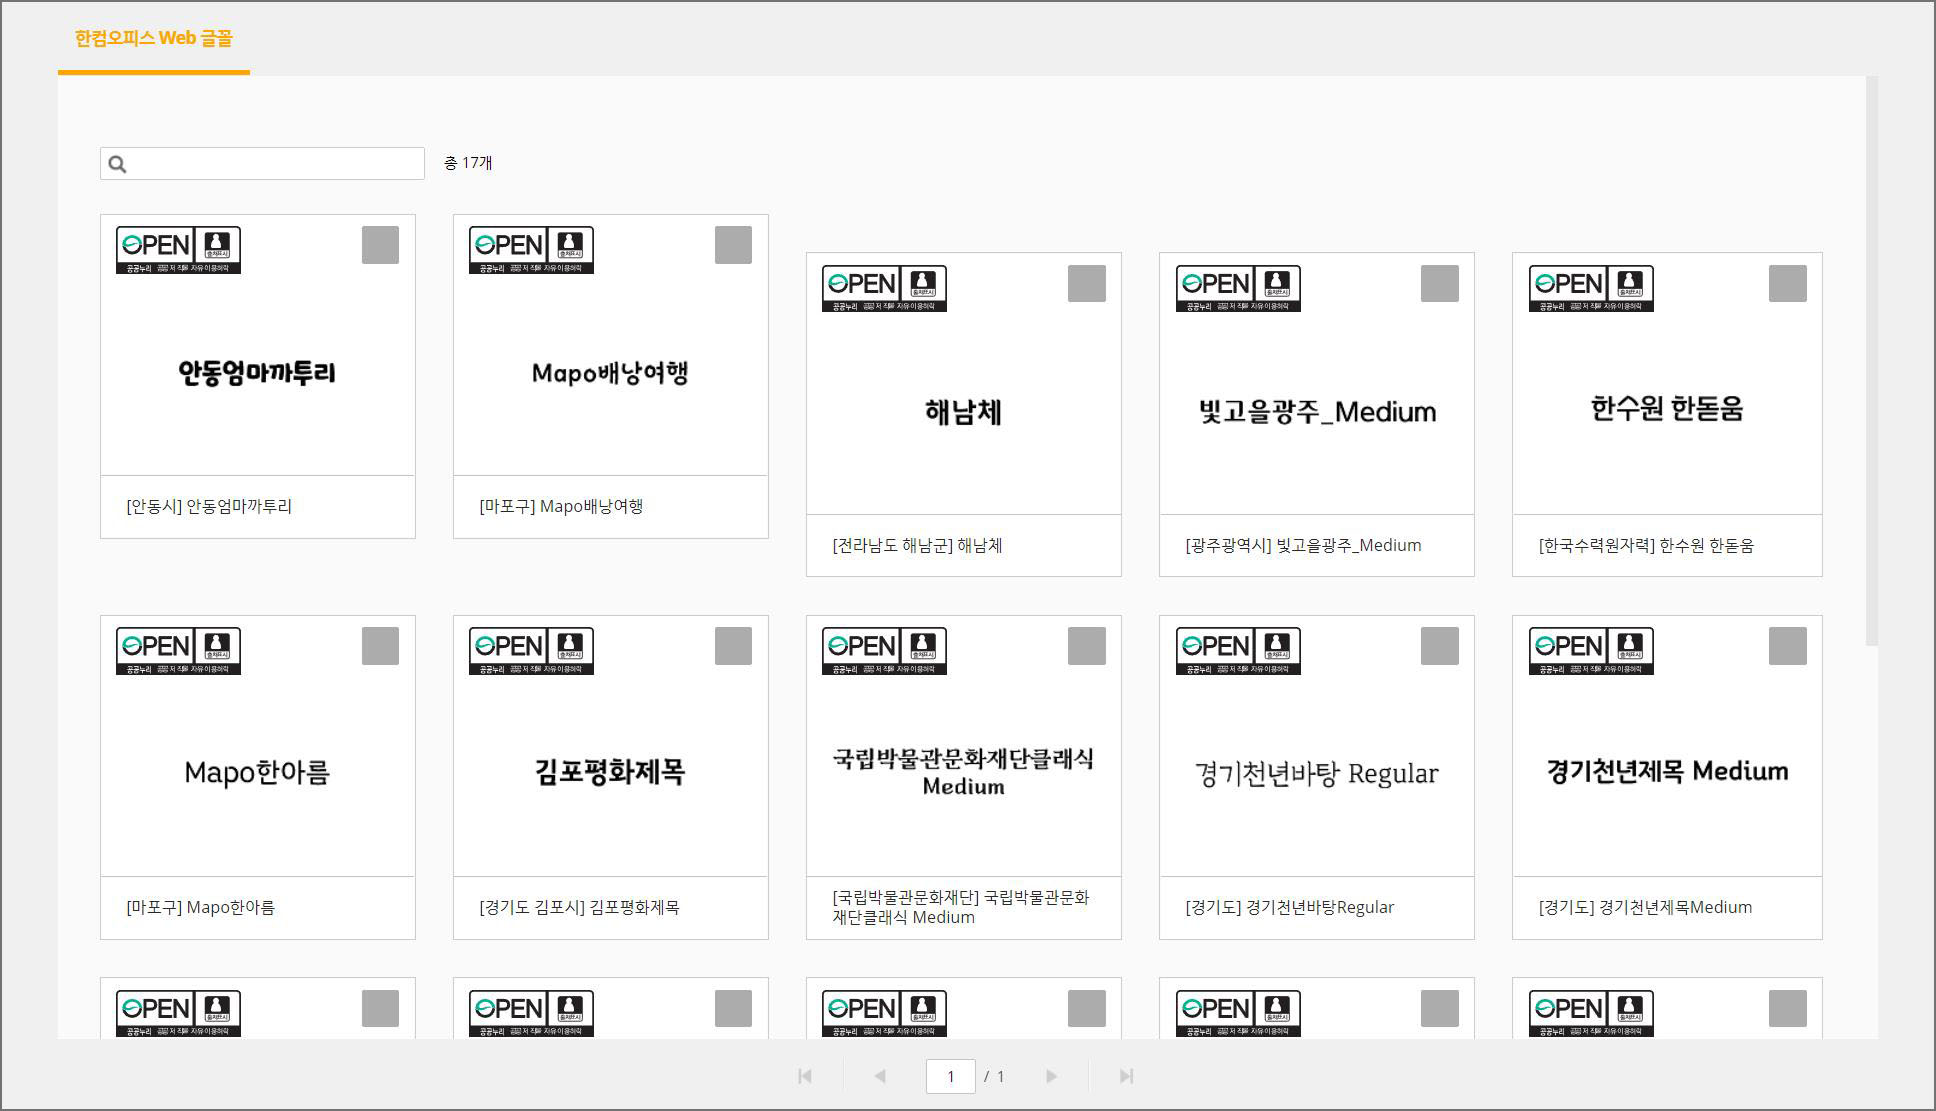
Task: Open the 한컴오피스 Web 글꼴 tab
Action: pos(153,39)
